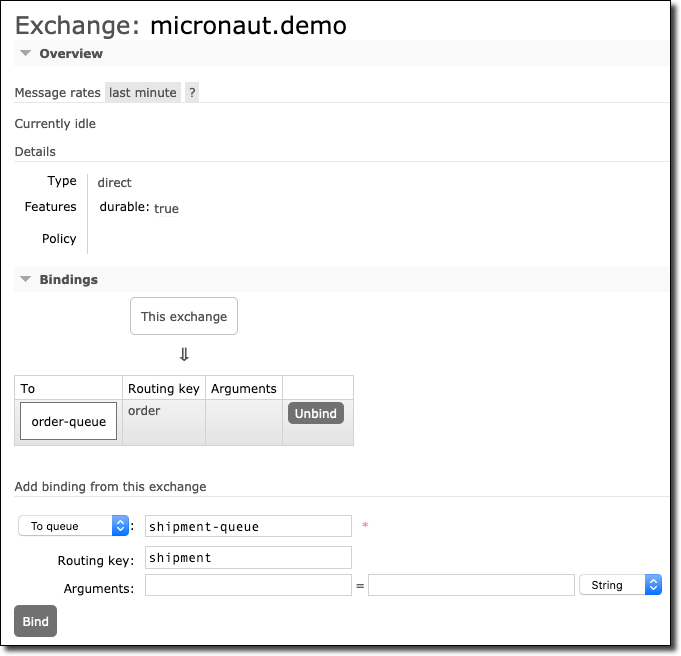
Task: Click the 'last minute' message rates range
Action: pos(143,93)
